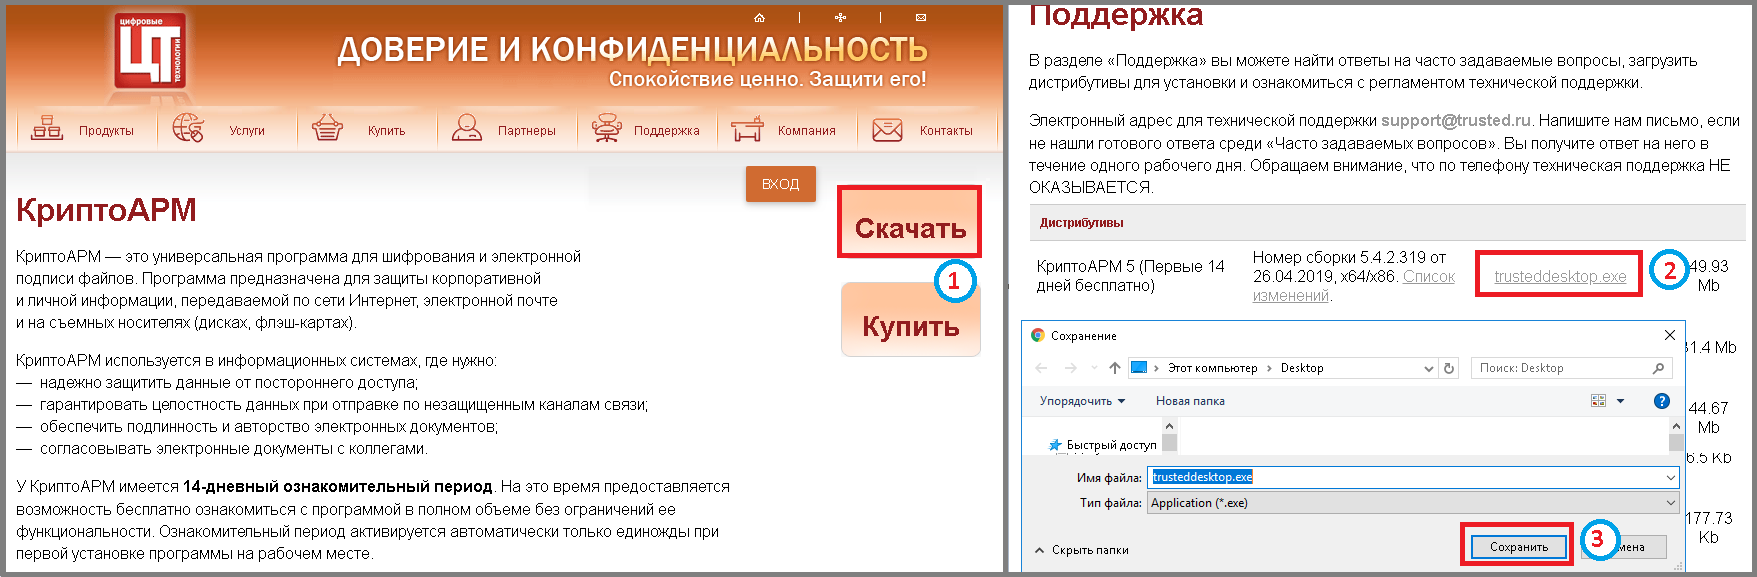The height and width of the screenshot is (577, 1757).
Task: Open the Тип файла dropdown
Action: click(1412, 503)
